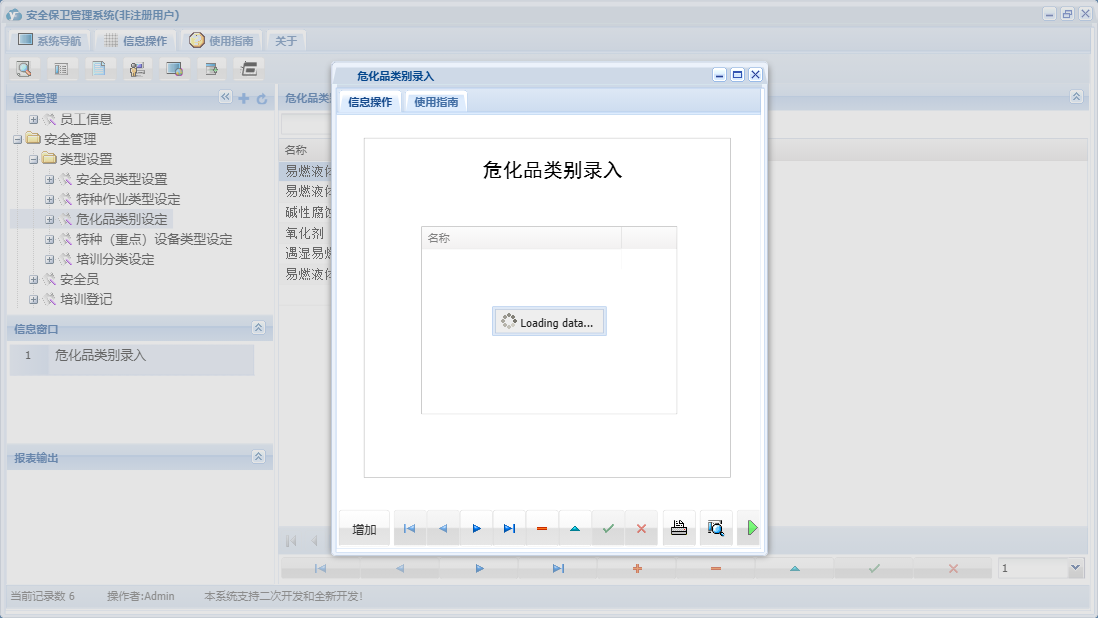Open the search tool on the main toolbar
The image size is (1098, 618).
[x=24, y=68]
